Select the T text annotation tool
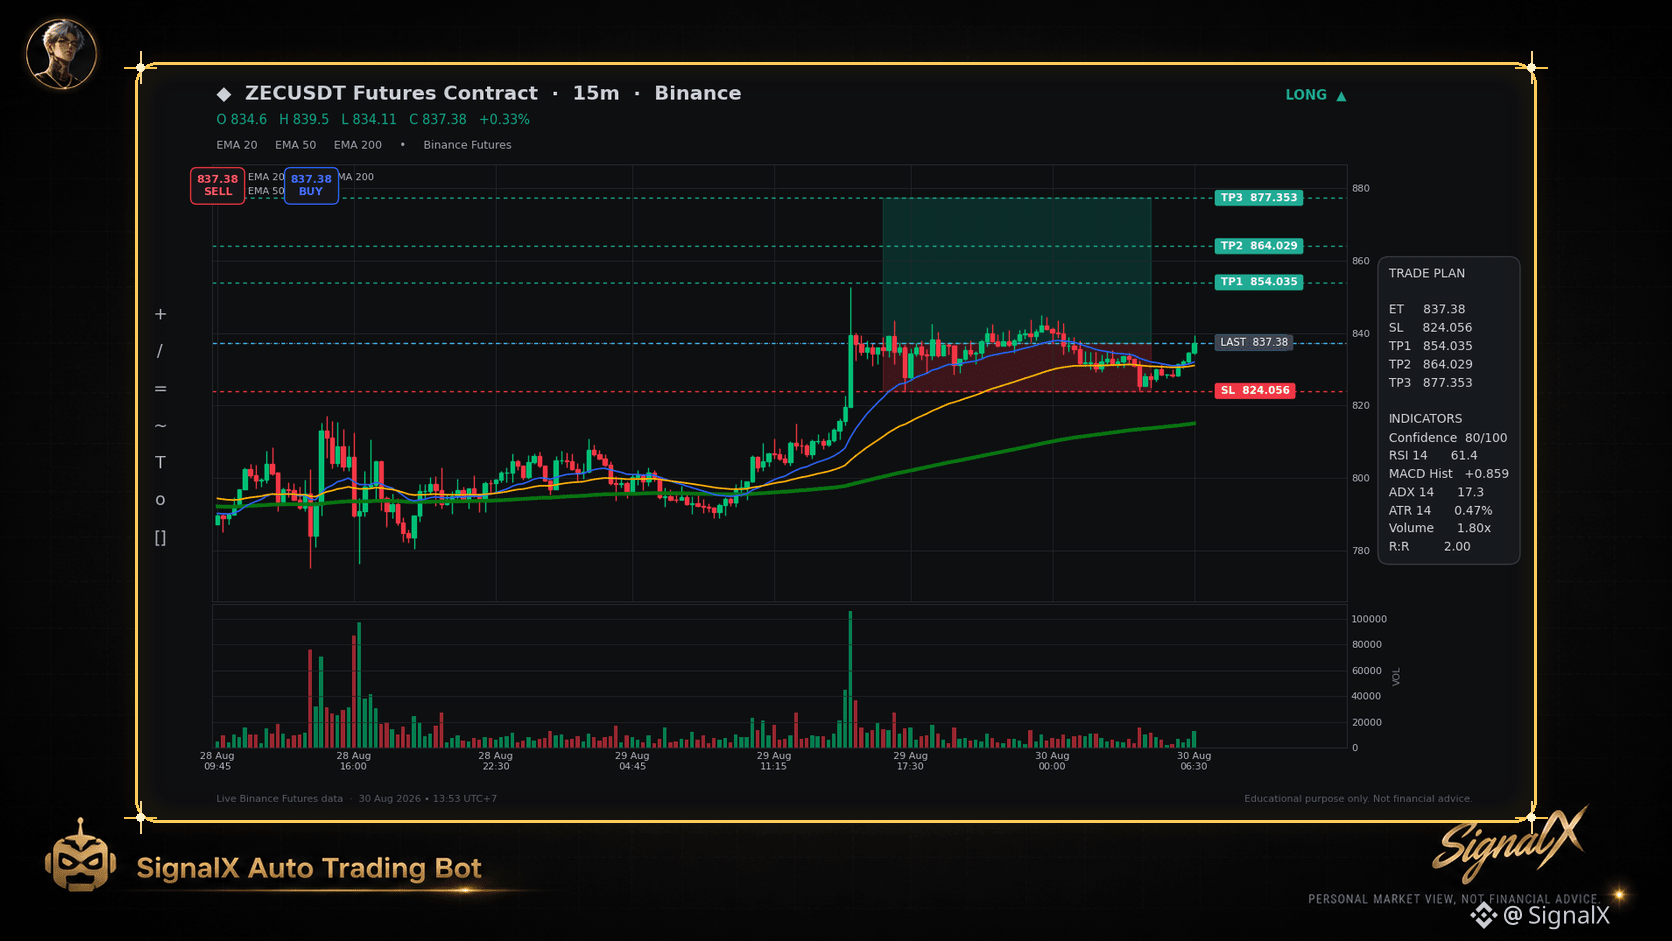The height and width of the screenshot is (941, 1672). 160,462
